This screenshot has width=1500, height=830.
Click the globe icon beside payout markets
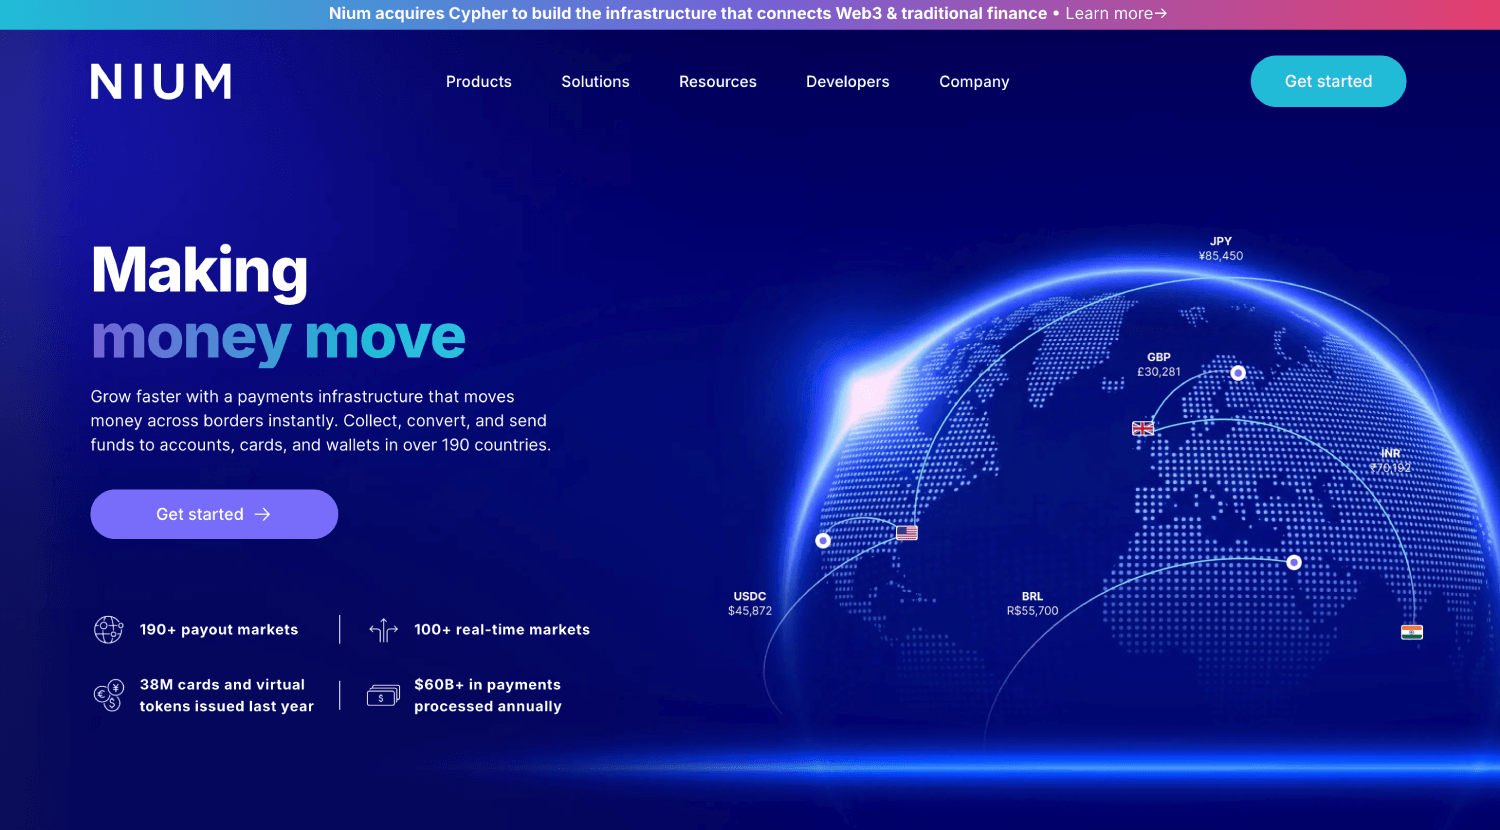108,630
